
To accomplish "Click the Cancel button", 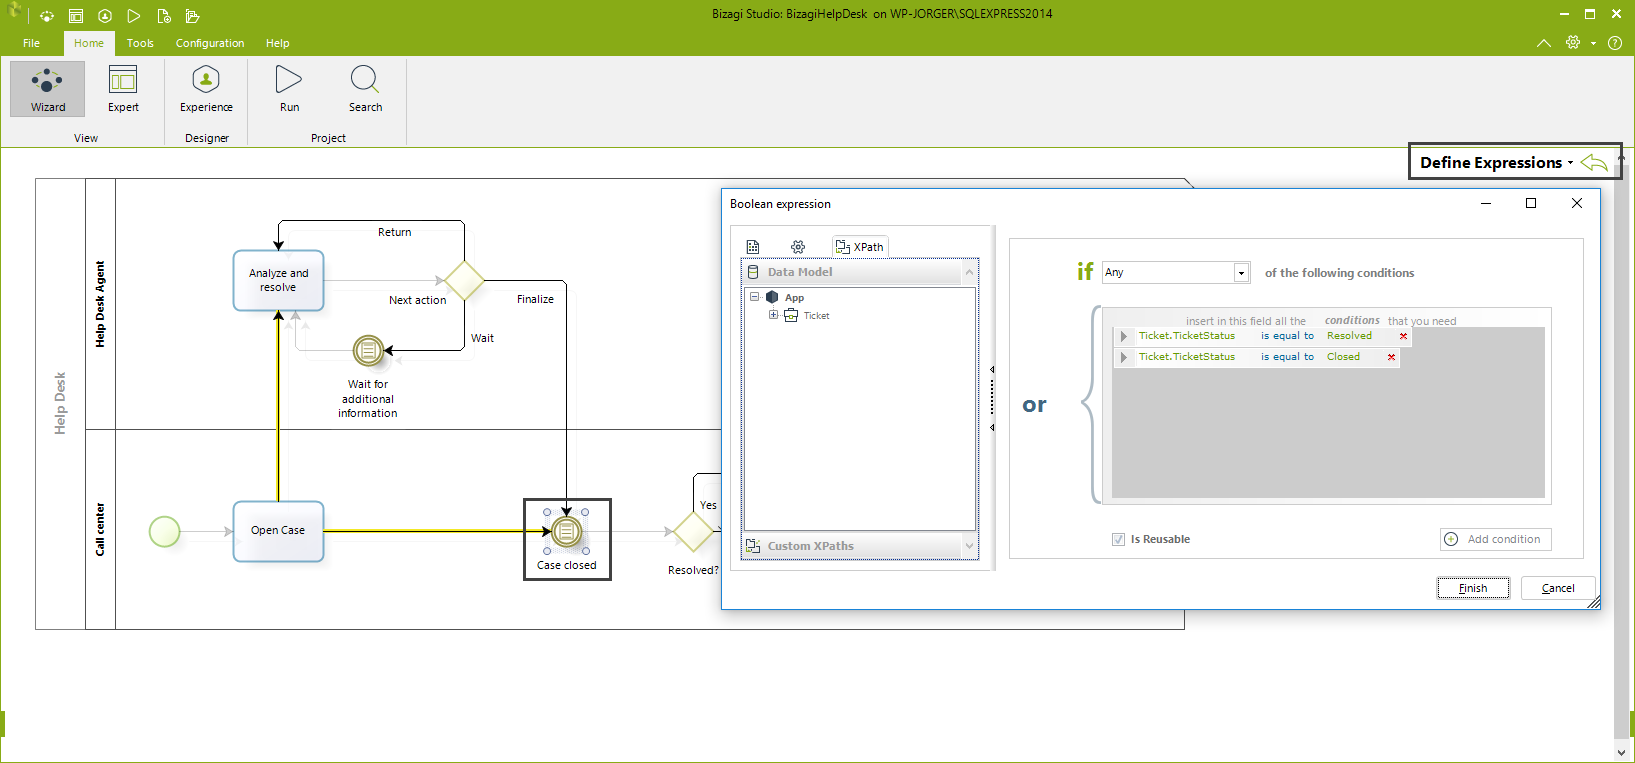I will [1558, 588].
